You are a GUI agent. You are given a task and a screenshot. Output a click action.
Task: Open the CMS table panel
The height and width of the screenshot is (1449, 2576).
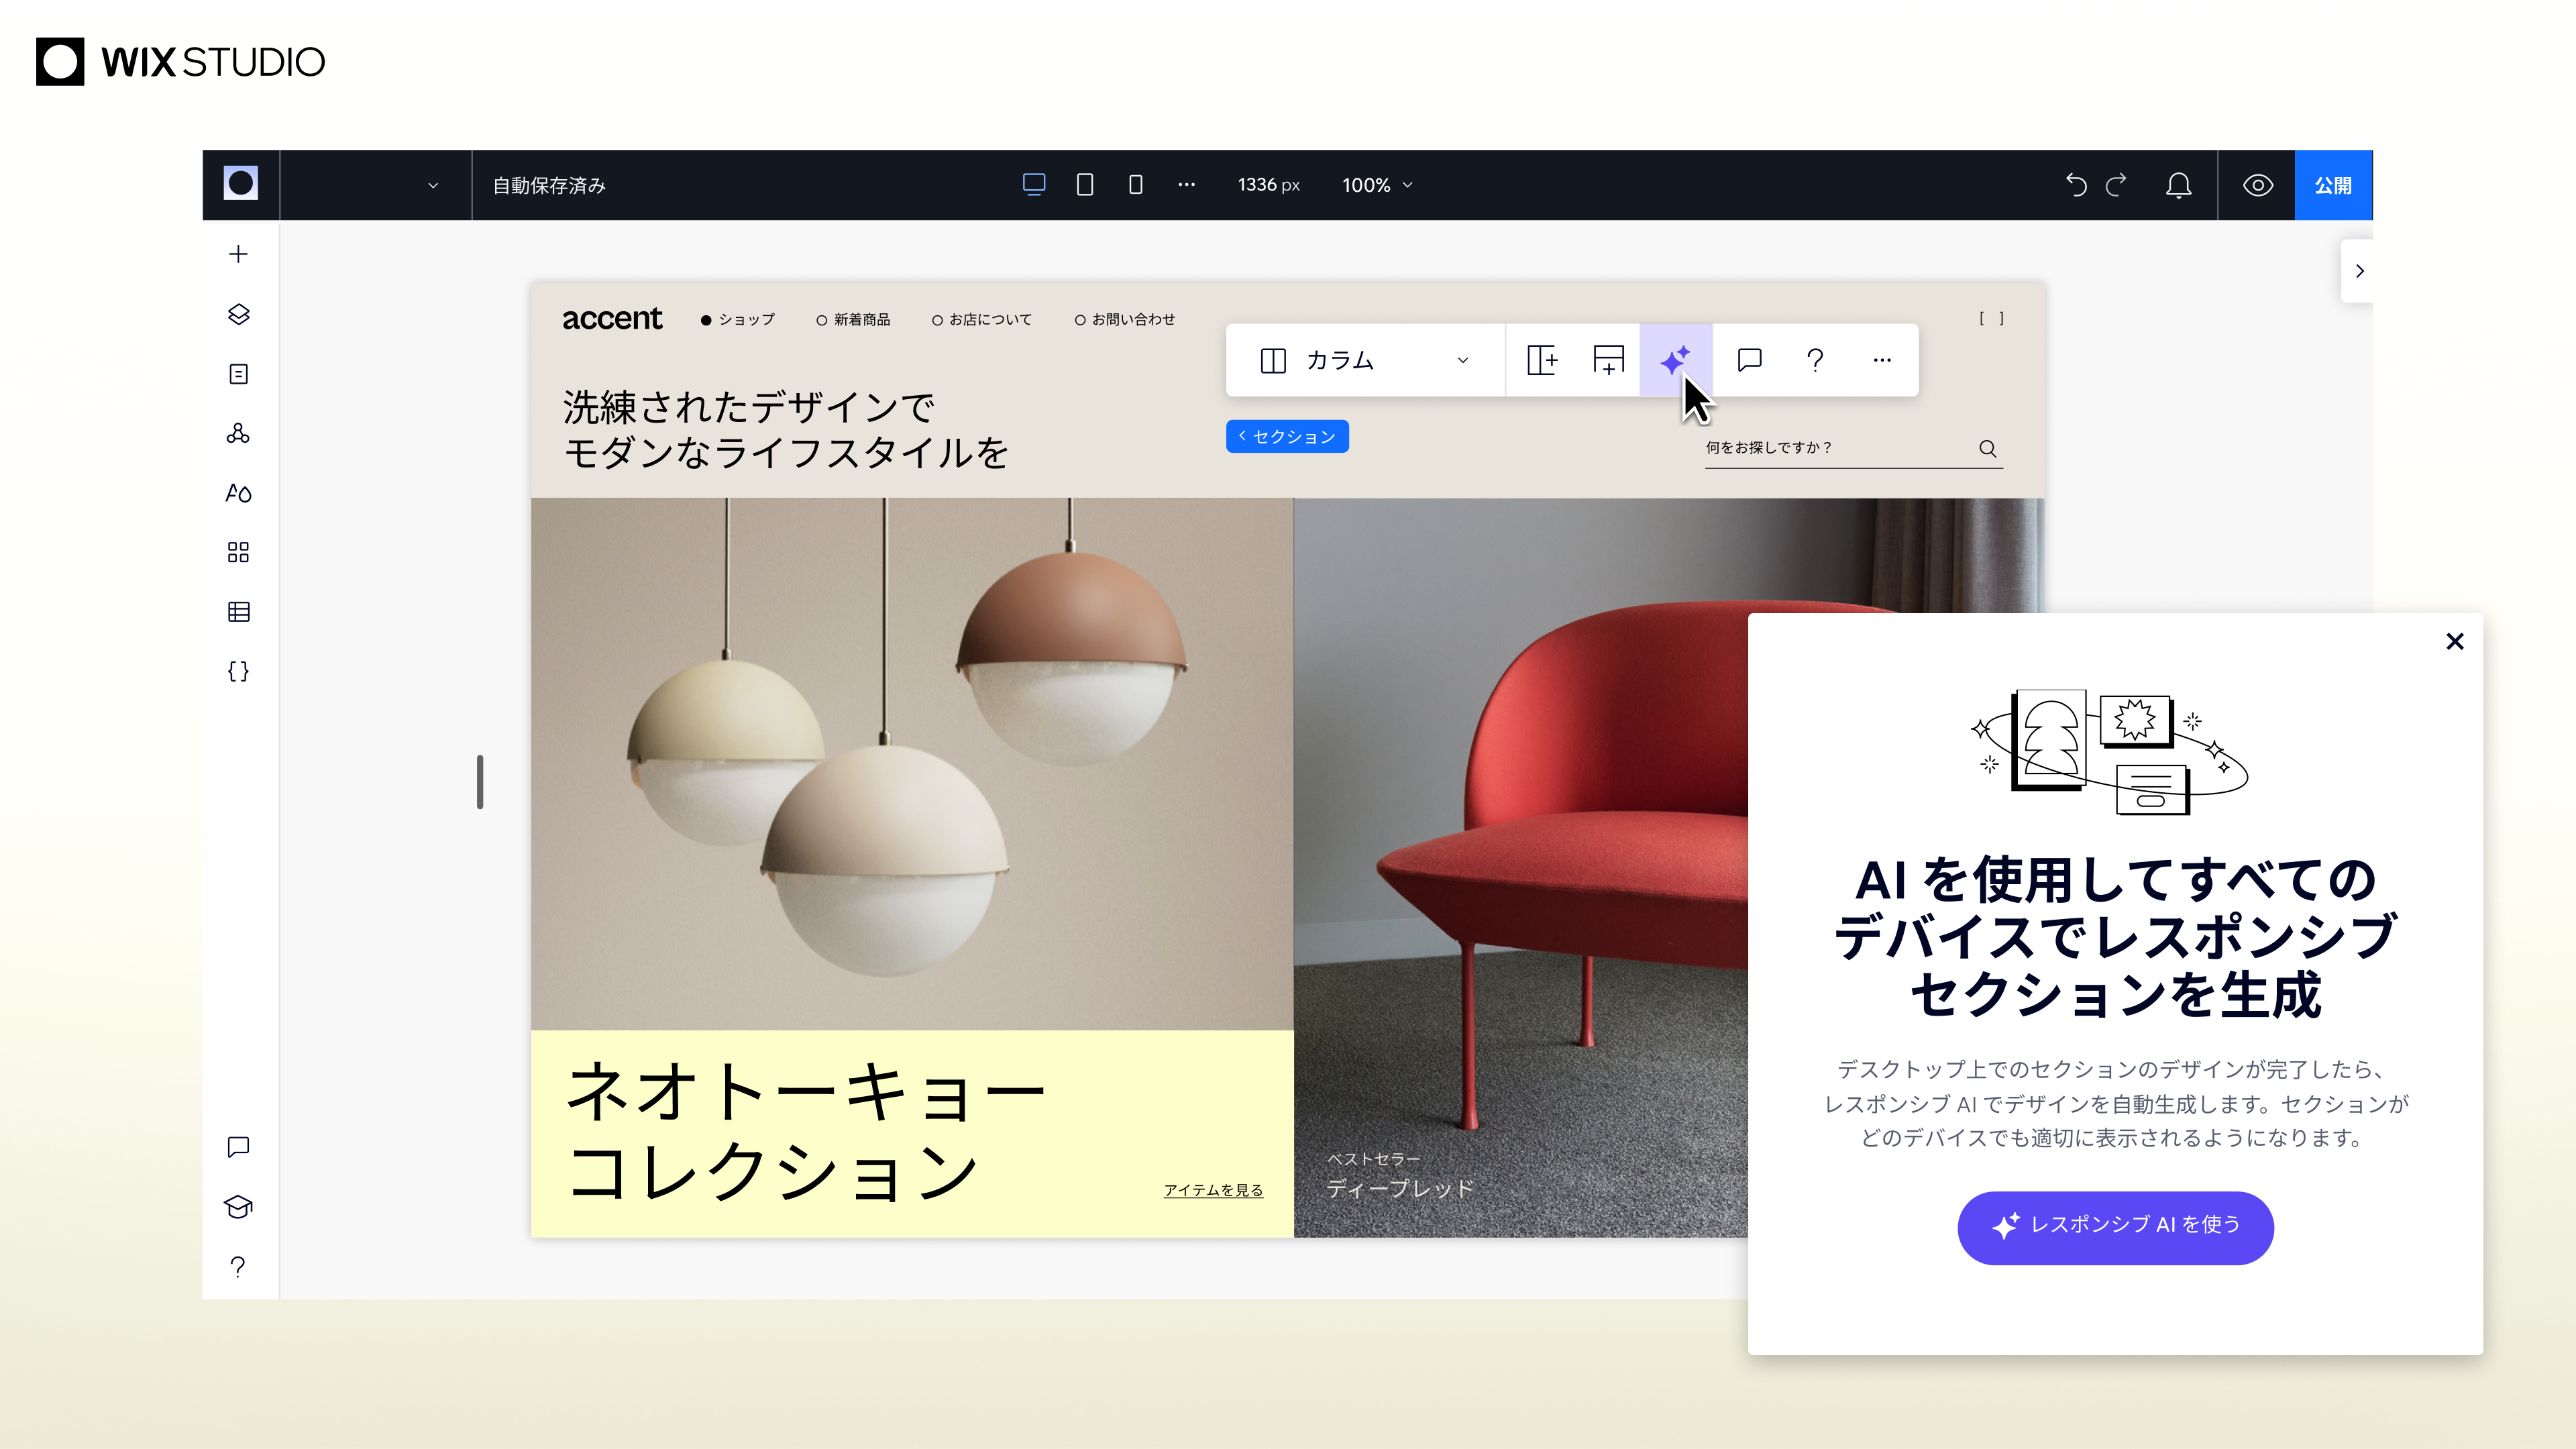(238, 611)
